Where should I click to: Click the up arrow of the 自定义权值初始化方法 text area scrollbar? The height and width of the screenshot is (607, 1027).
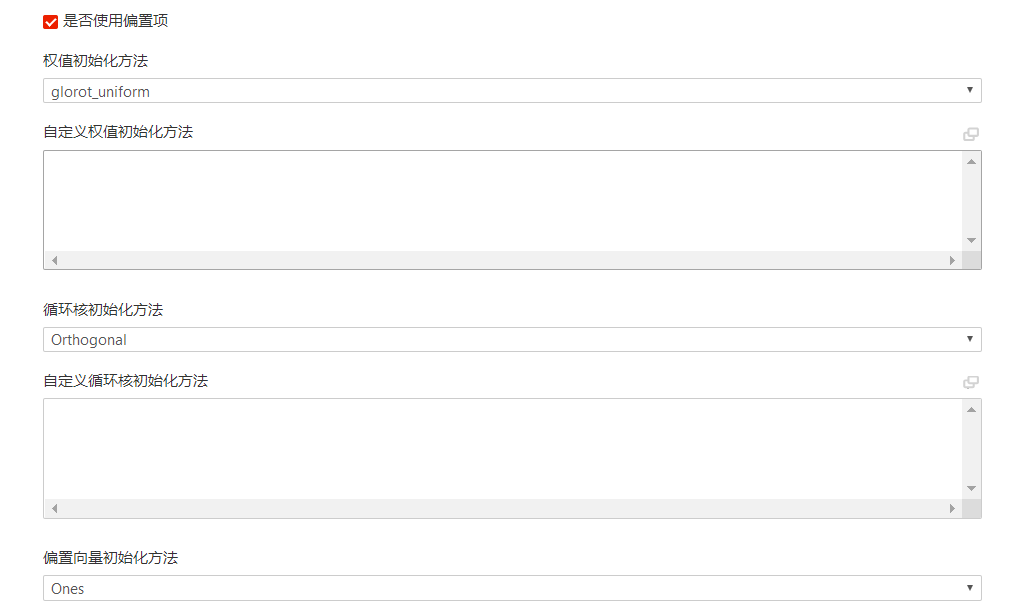971,162
